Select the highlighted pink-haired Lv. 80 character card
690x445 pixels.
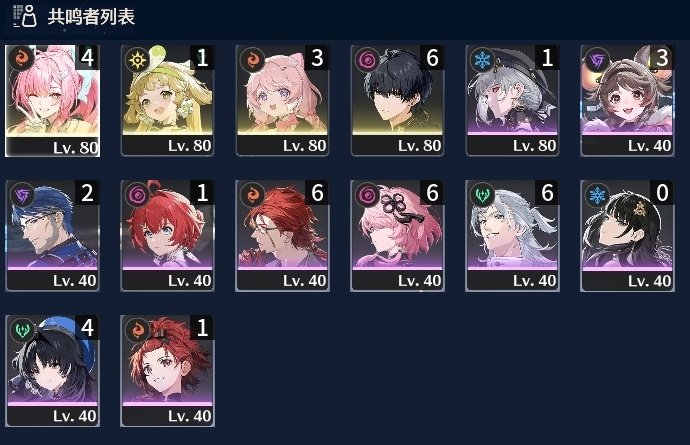pos(52,100)
